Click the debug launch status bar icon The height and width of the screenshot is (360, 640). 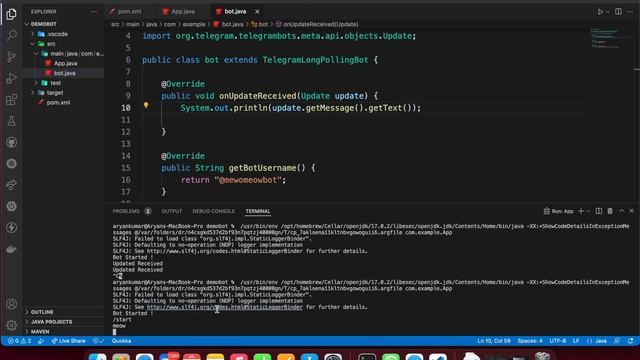click(41, 341)
